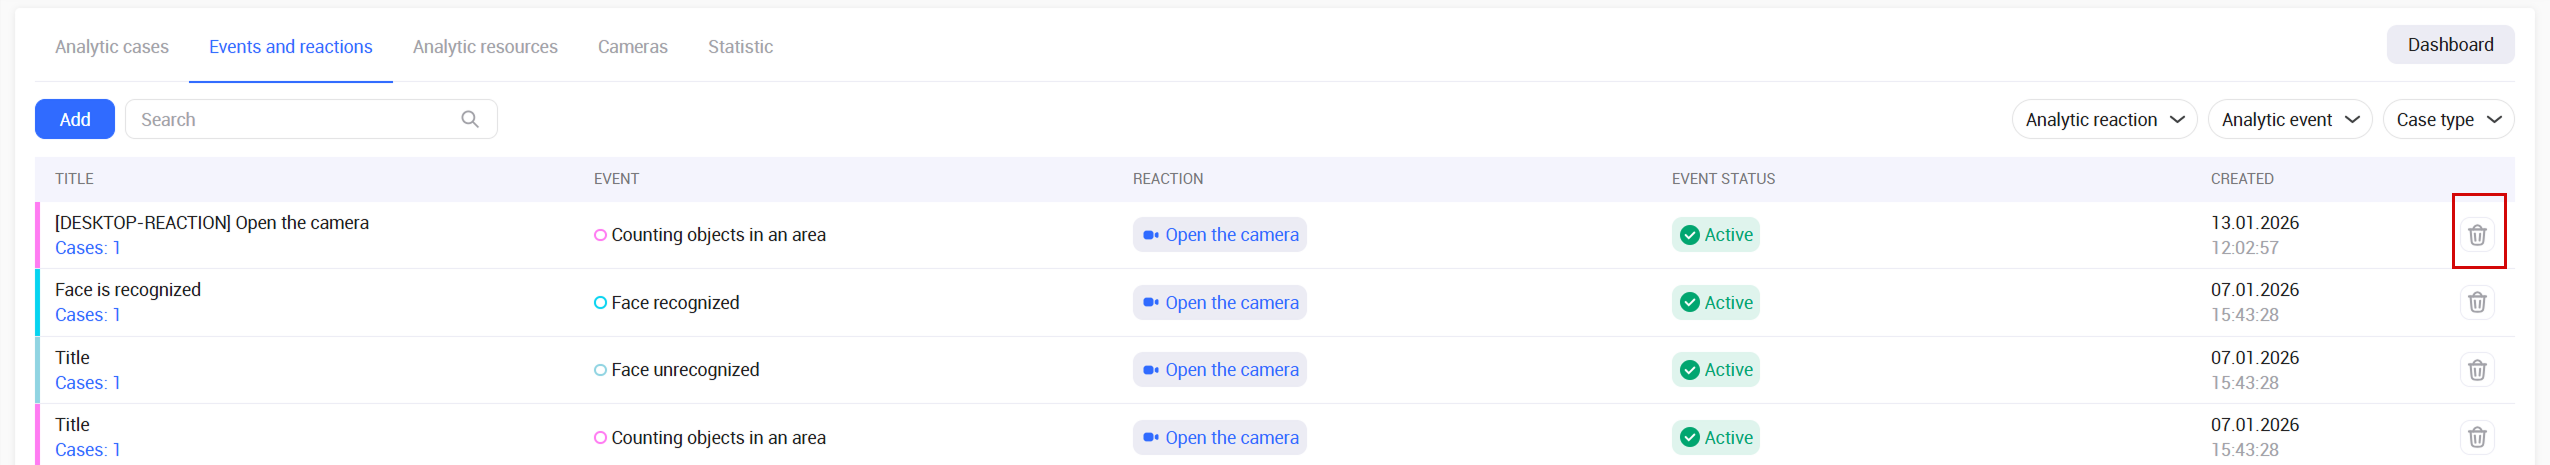2550x465 pixels.
Task: Click Open the camera reaction for Face unrecognized
Action: point(1219,370)
